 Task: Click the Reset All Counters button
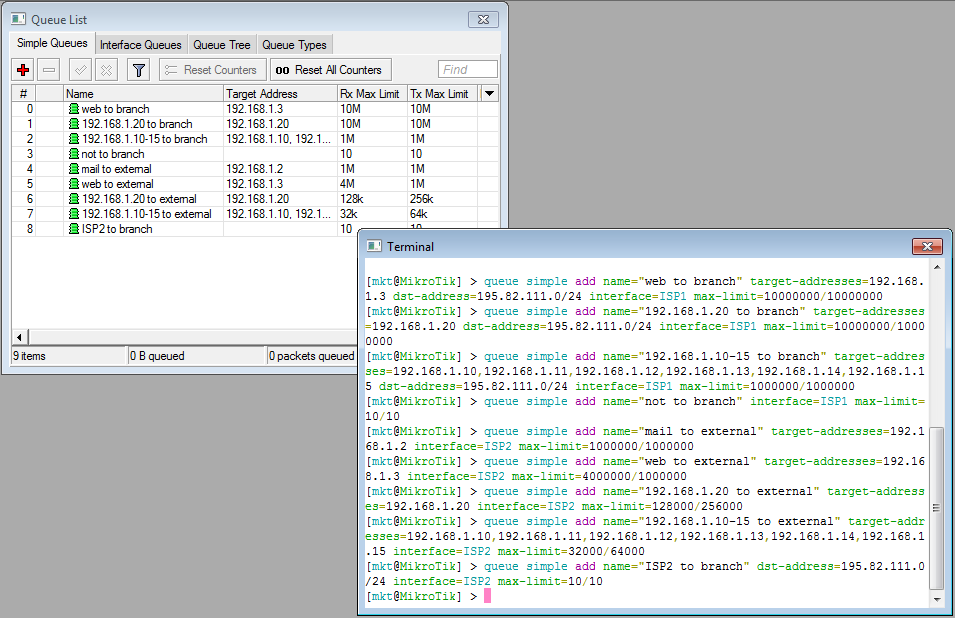pyautogui.click(x=330, y=70)
